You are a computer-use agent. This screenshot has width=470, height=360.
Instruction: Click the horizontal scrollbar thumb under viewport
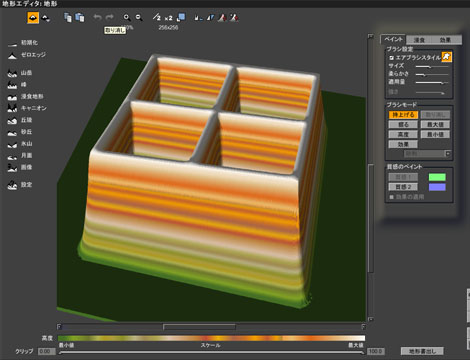click(199, 327)
